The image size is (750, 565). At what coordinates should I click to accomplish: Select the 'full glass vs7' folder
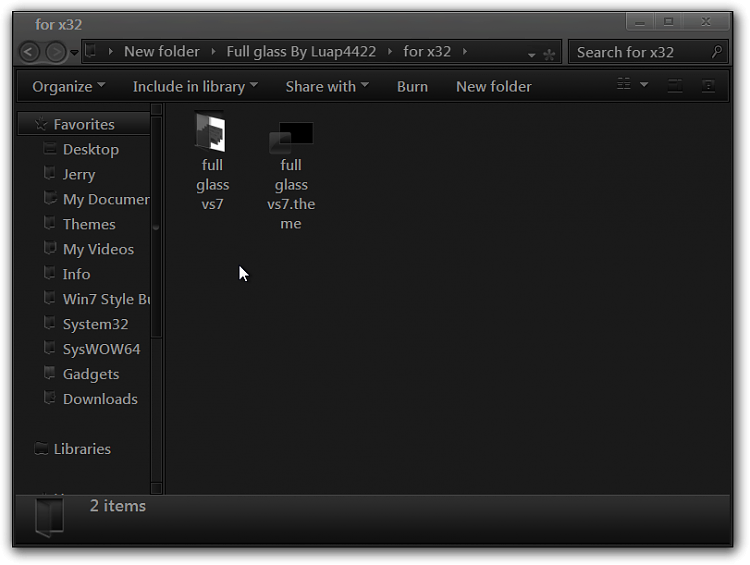(x=212, y=162)
